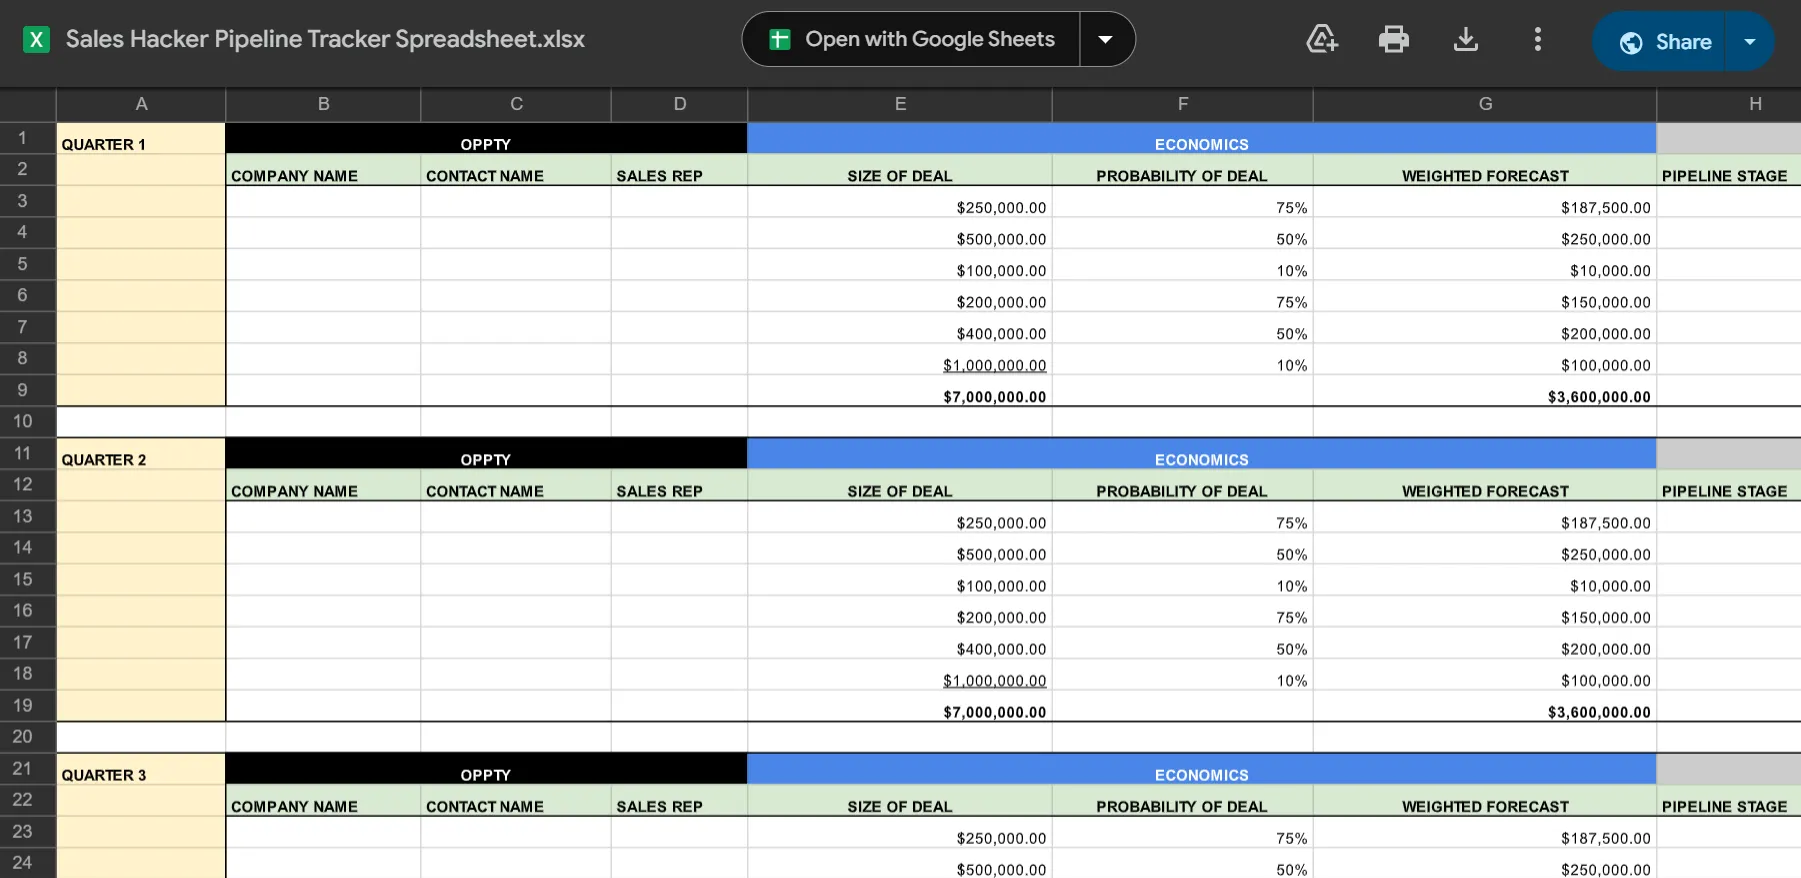The height and width of the screenshot is (878, 1801).
Task: Click SIZE OF DEAL in row 12
Action: (900, 485)
